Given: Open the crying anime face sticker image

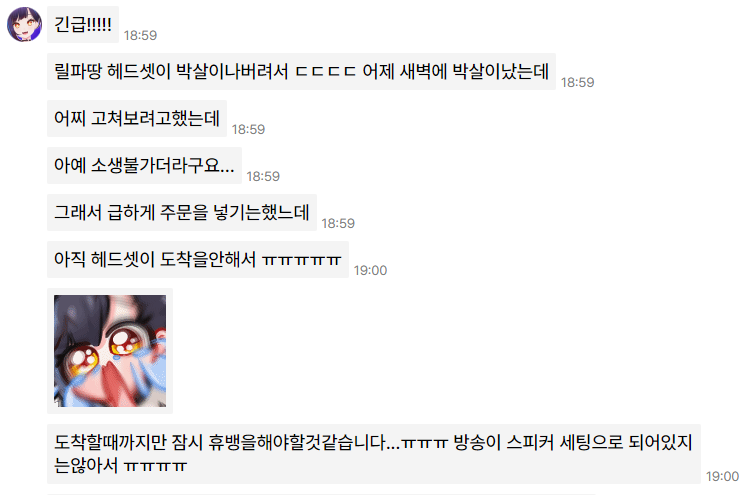Looking at the screenshot, I should [110, 351].
